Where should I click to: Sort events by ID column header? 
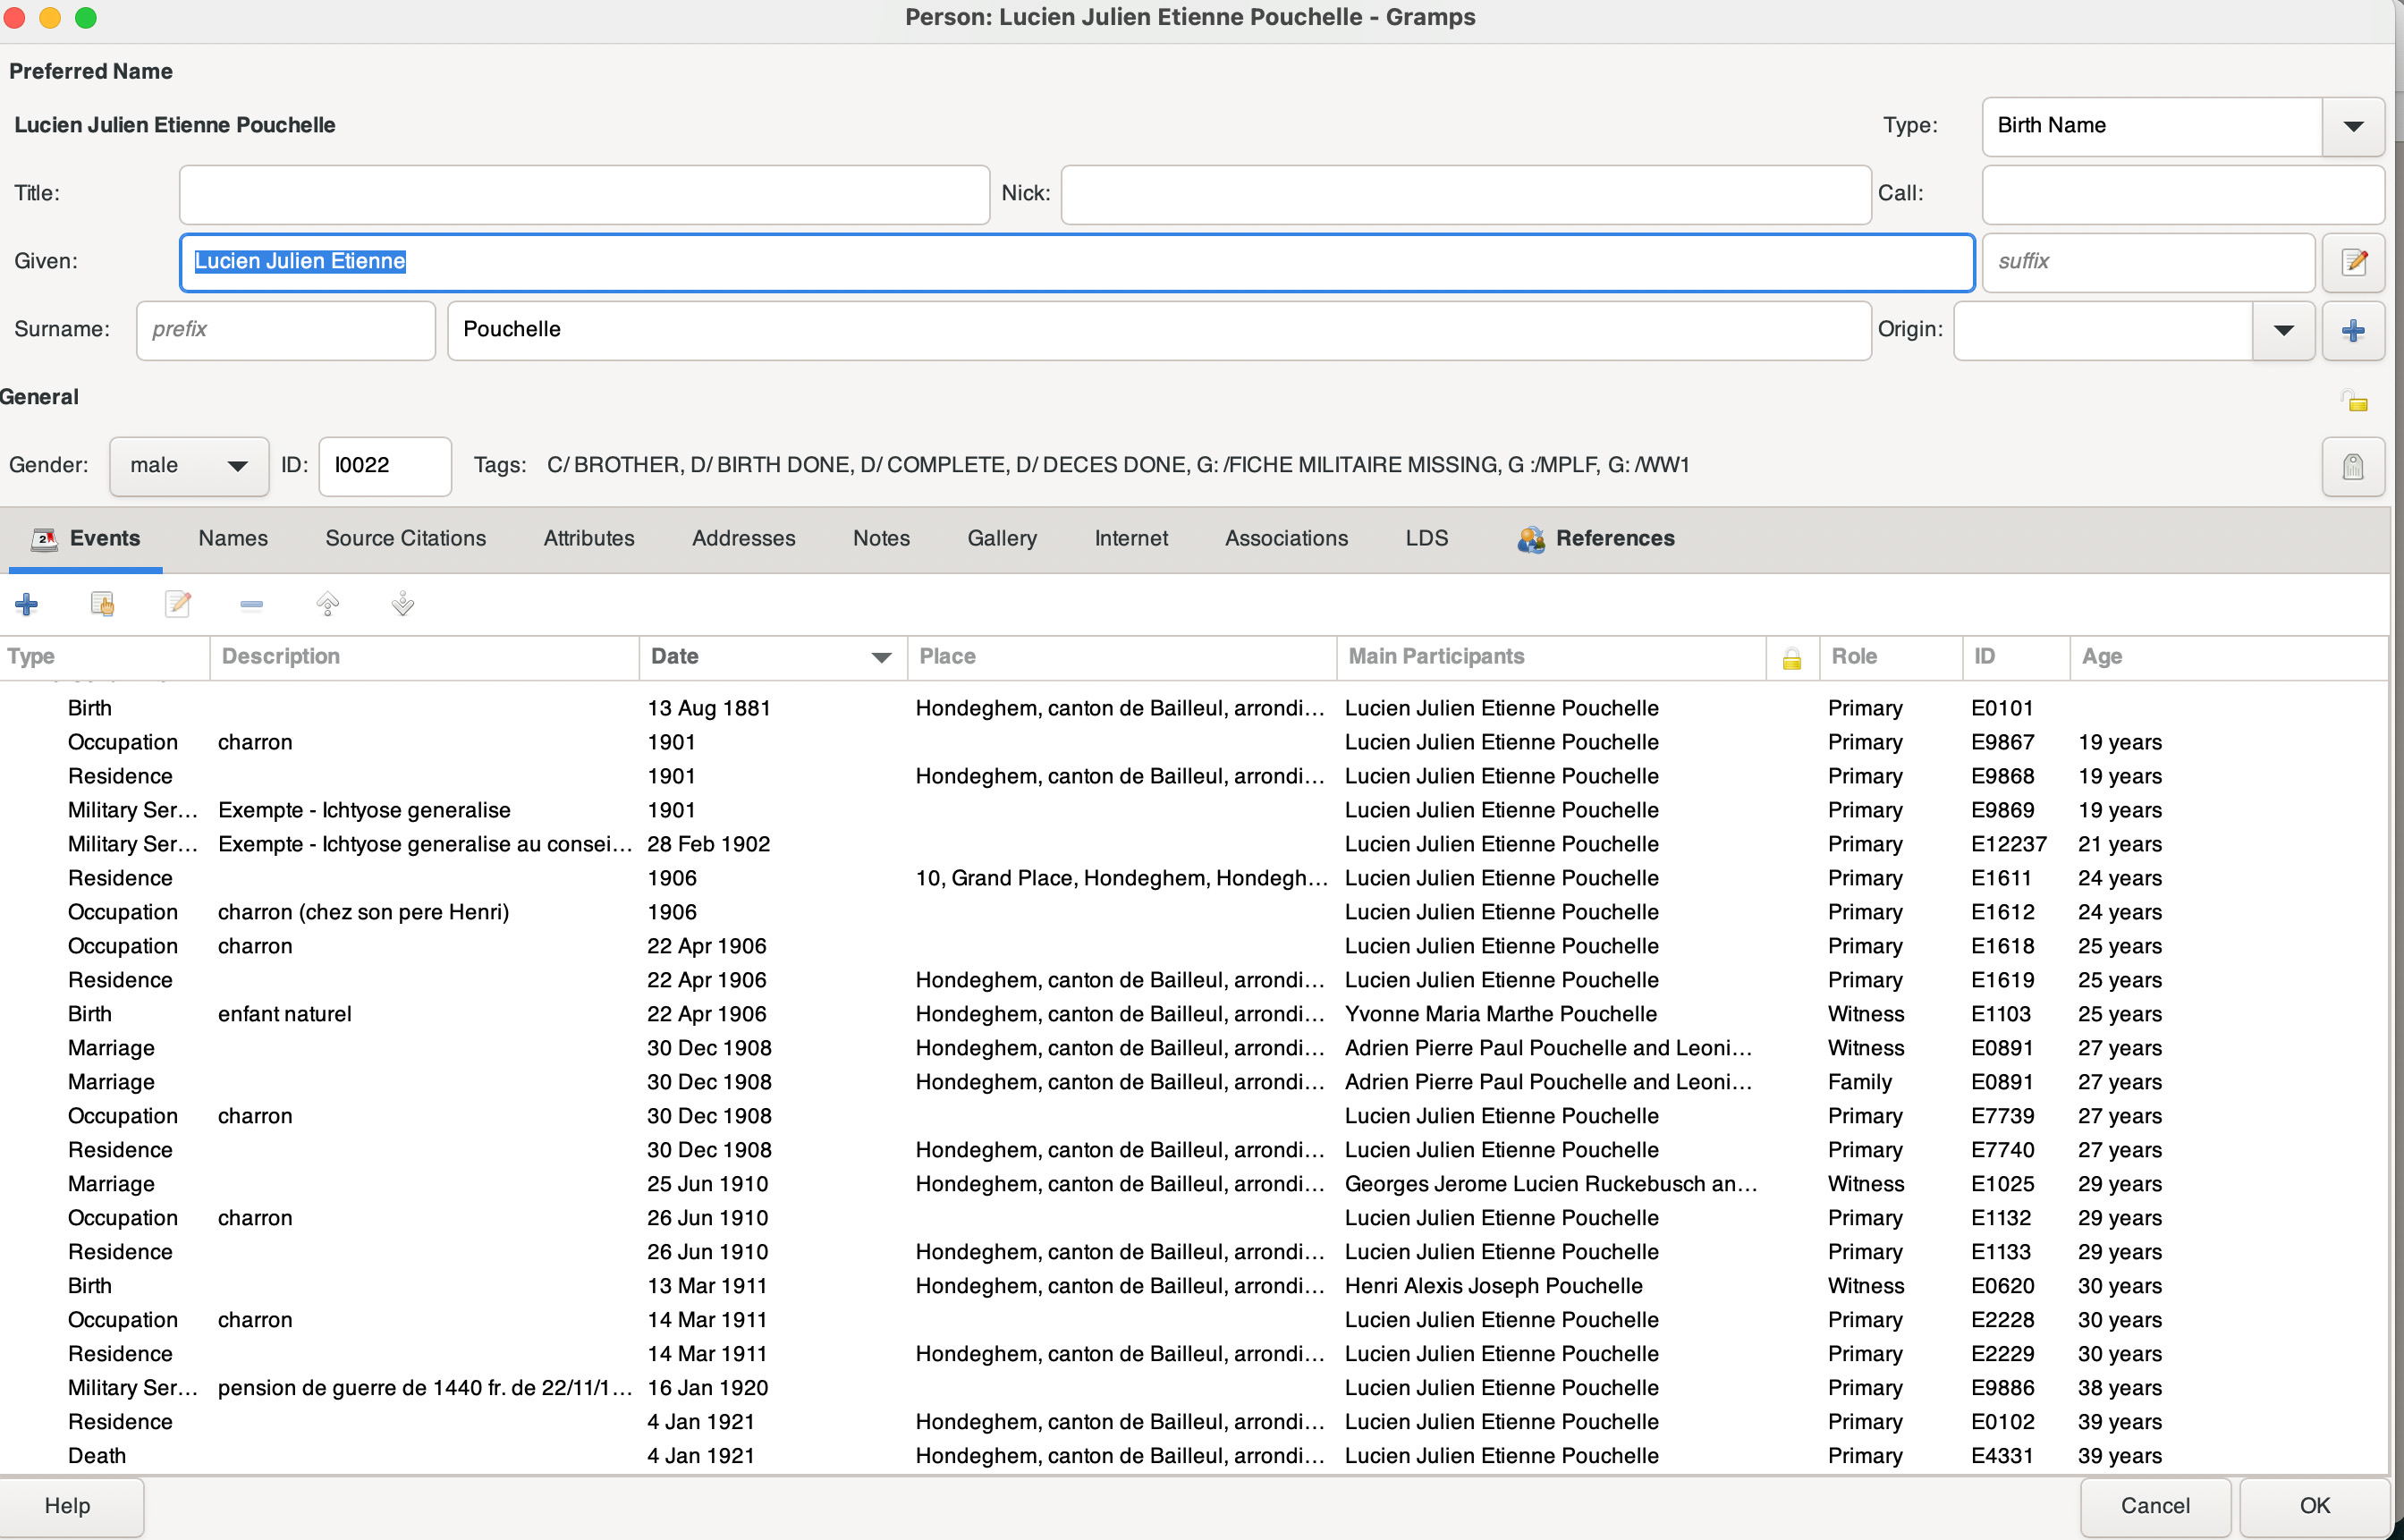click(x=2016, y=657)
